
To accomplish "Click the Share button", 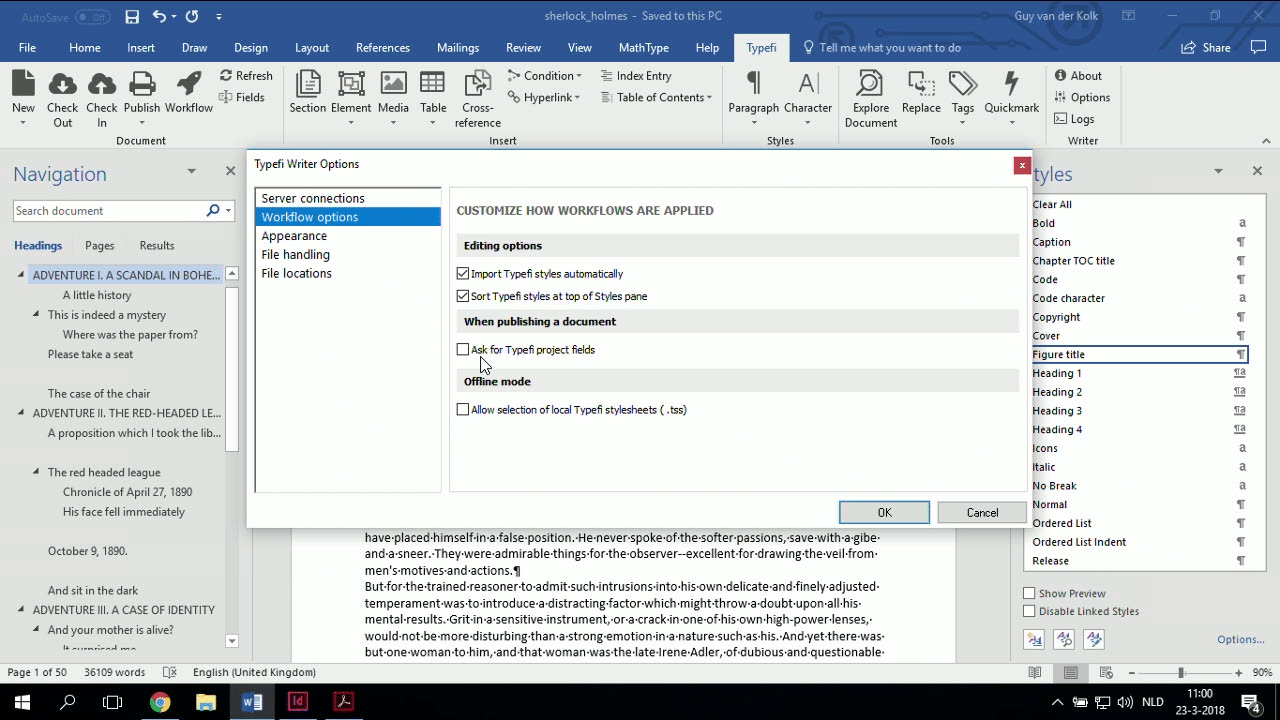I will [1206, 47].
